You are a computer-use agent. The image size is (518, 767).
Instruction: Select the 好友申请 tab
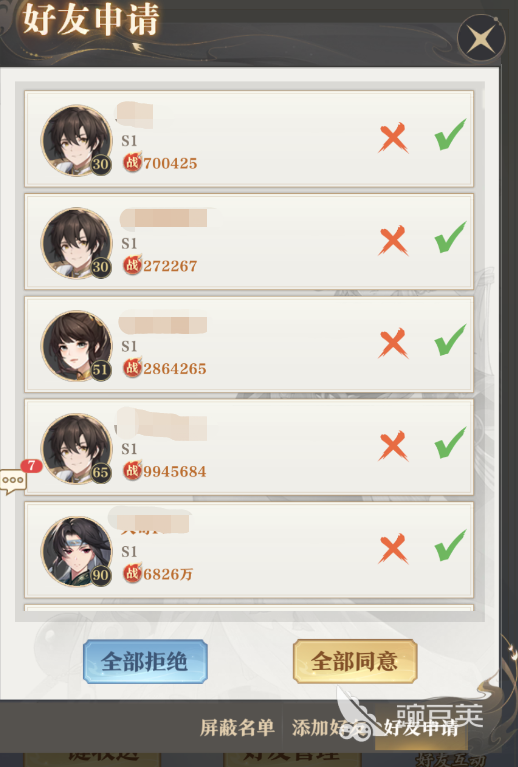point(421,728)
